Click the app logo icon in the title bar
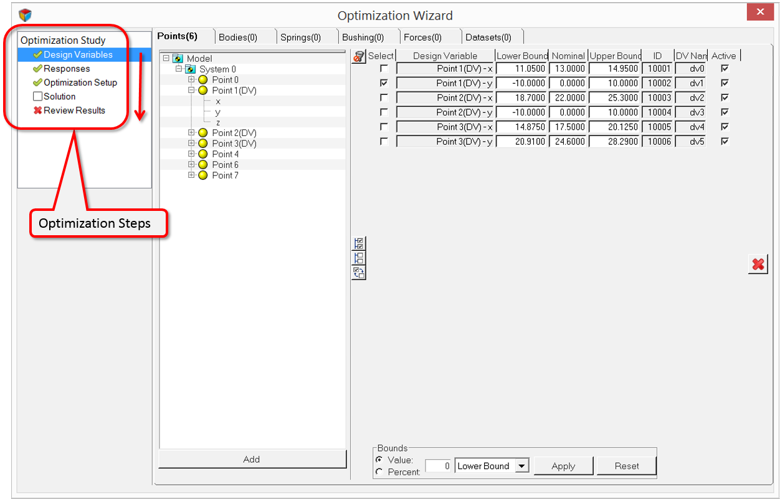 click(25, 15)
